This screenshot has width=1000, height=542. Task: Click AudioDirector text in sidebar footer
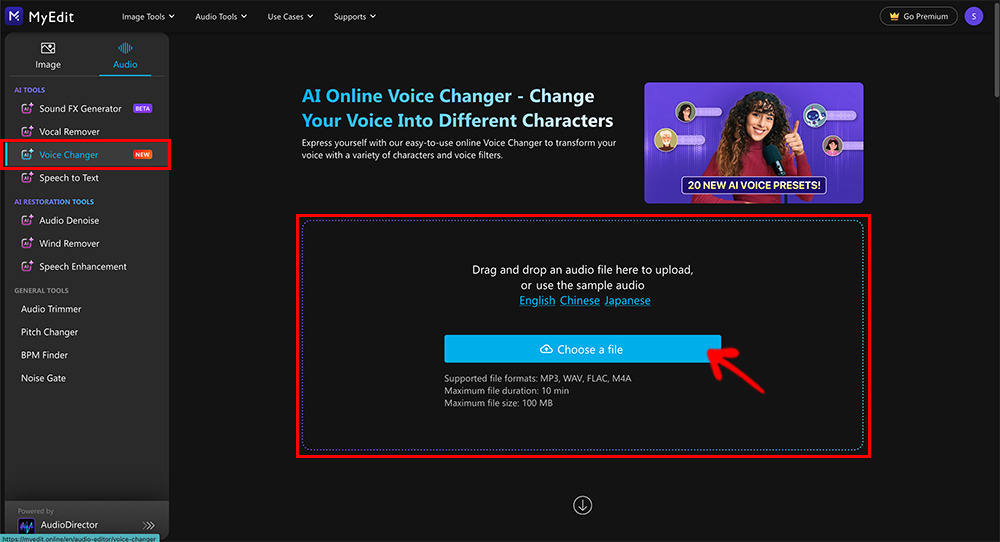tap(69, 525)
